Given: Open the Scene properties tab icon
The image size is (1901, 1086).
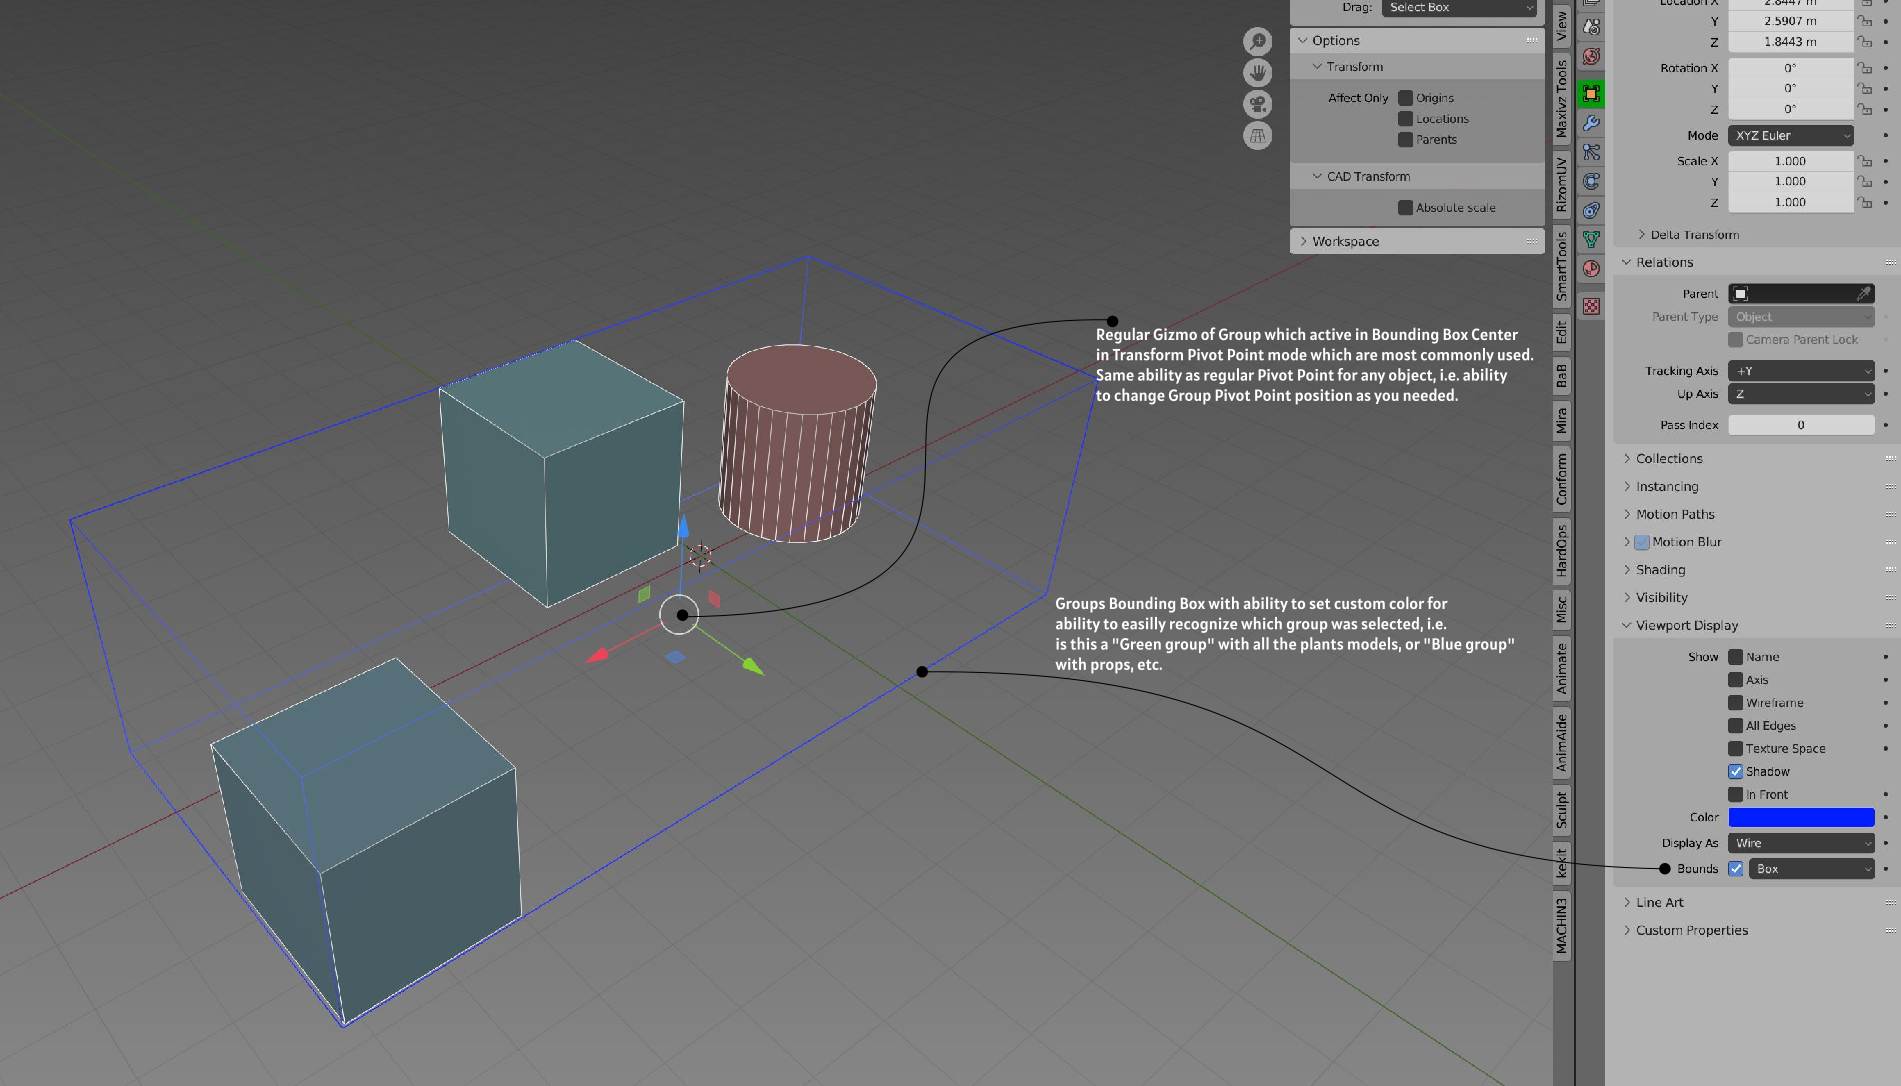Looking at the screenshot, I should [1591, 27].
